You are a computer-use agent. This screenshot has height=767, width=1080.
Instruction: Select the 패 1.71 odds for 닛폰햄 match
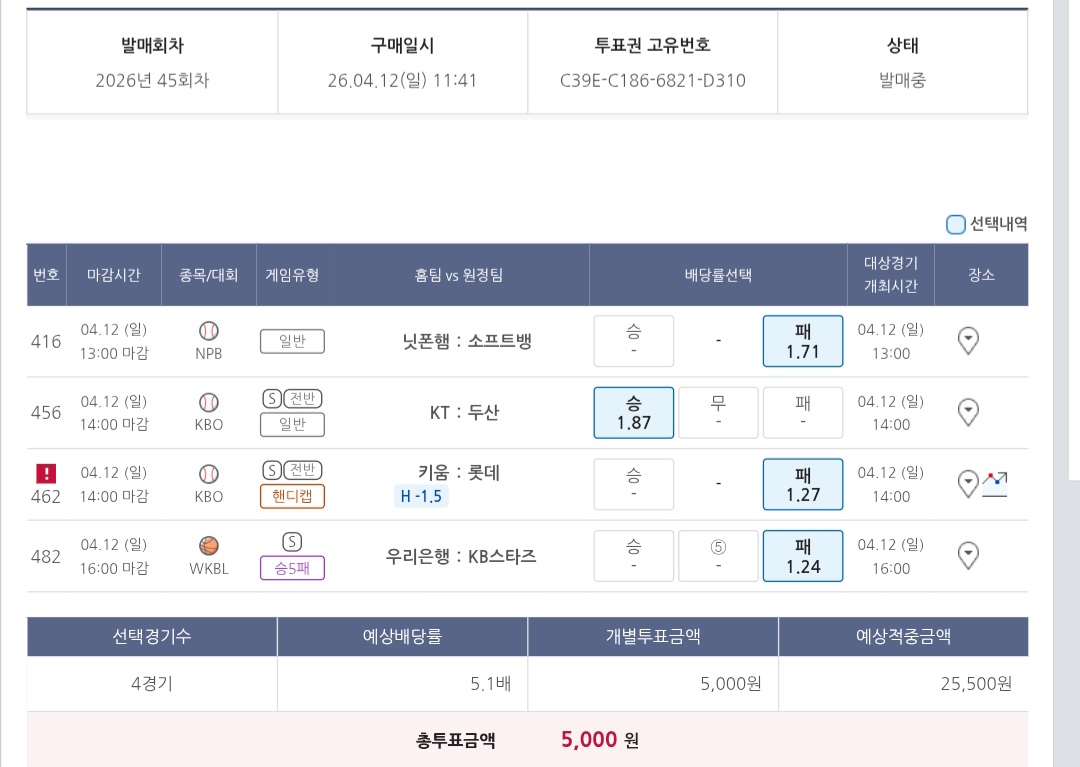tap(803, 341)
